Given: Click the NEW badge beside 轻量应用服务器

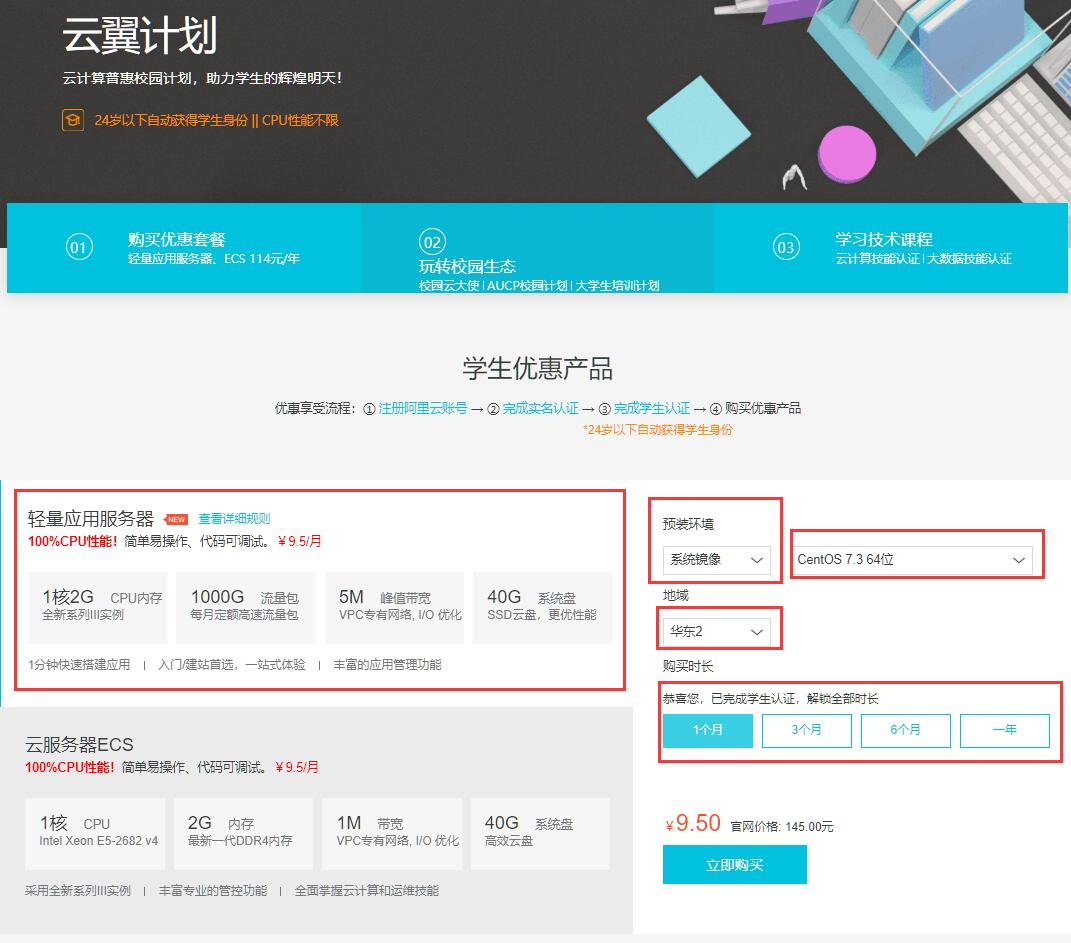Looking at the screenshot, I should click(176, 520).
